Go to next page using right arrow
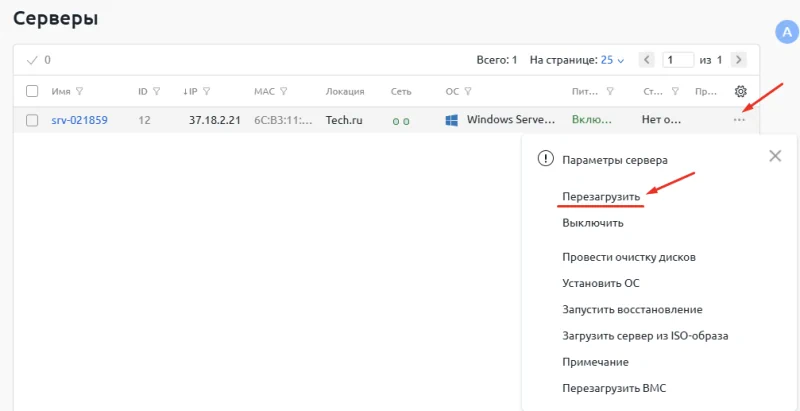This screenshot has height=411, width=800. pyautogui.click(x=739, y=60)
